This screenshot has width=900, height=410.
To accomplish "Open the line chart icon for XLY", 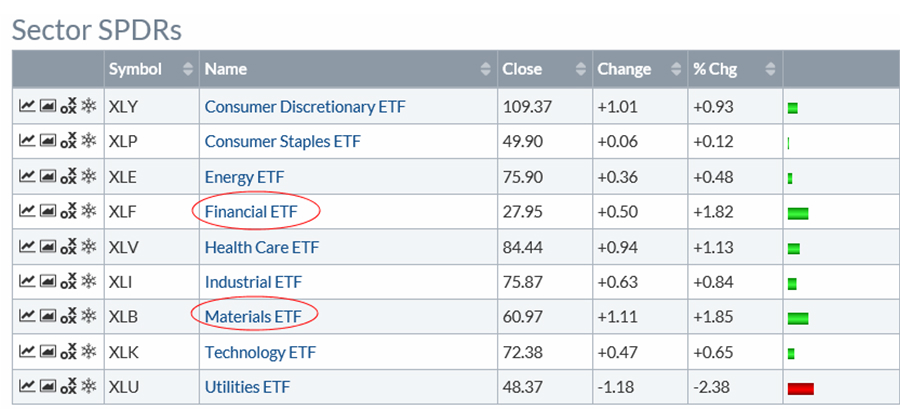I will [27, 106].
